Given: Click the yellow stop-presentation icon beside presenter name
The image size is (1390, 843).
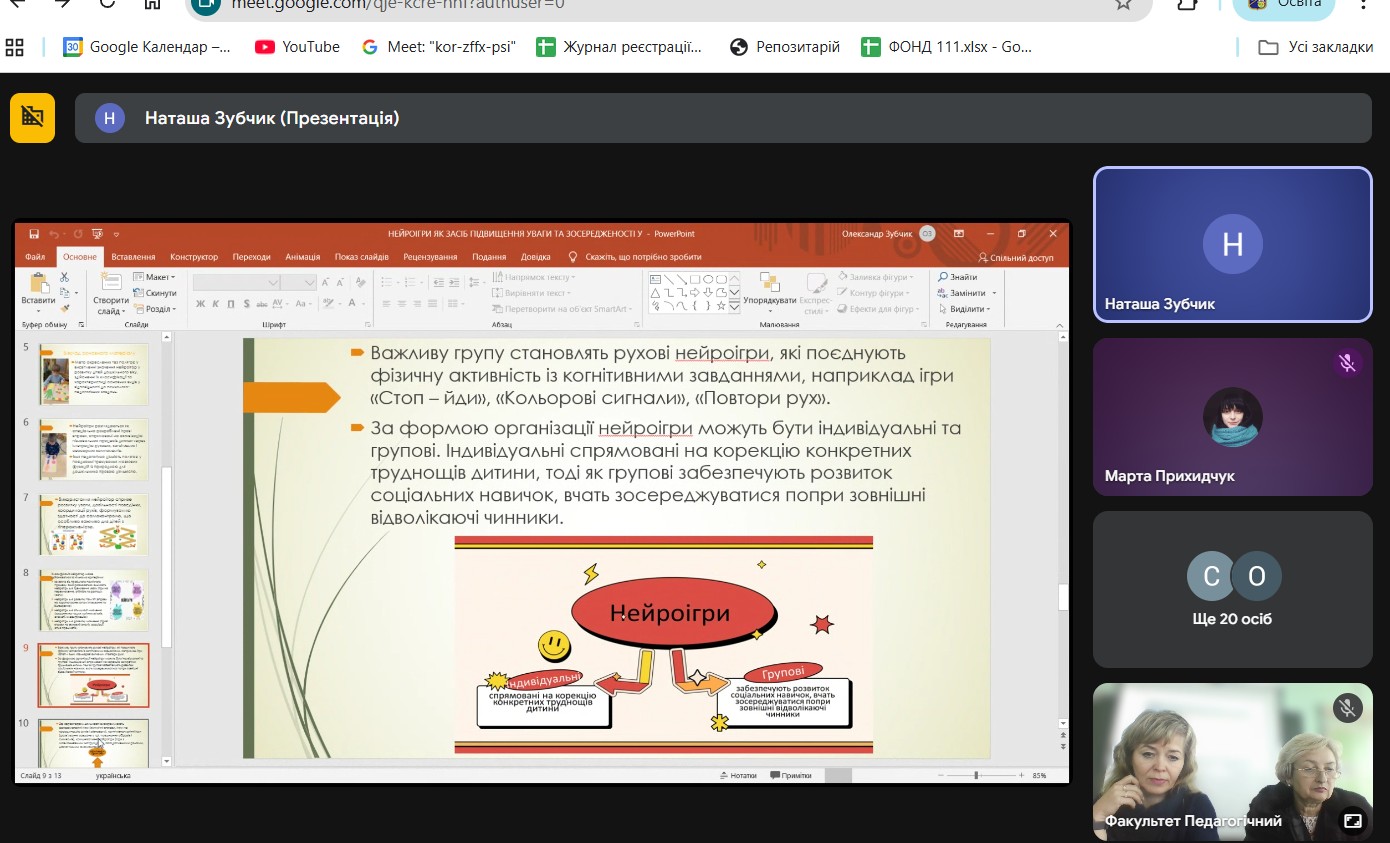Looking at the screenshot, I should 32,118.
